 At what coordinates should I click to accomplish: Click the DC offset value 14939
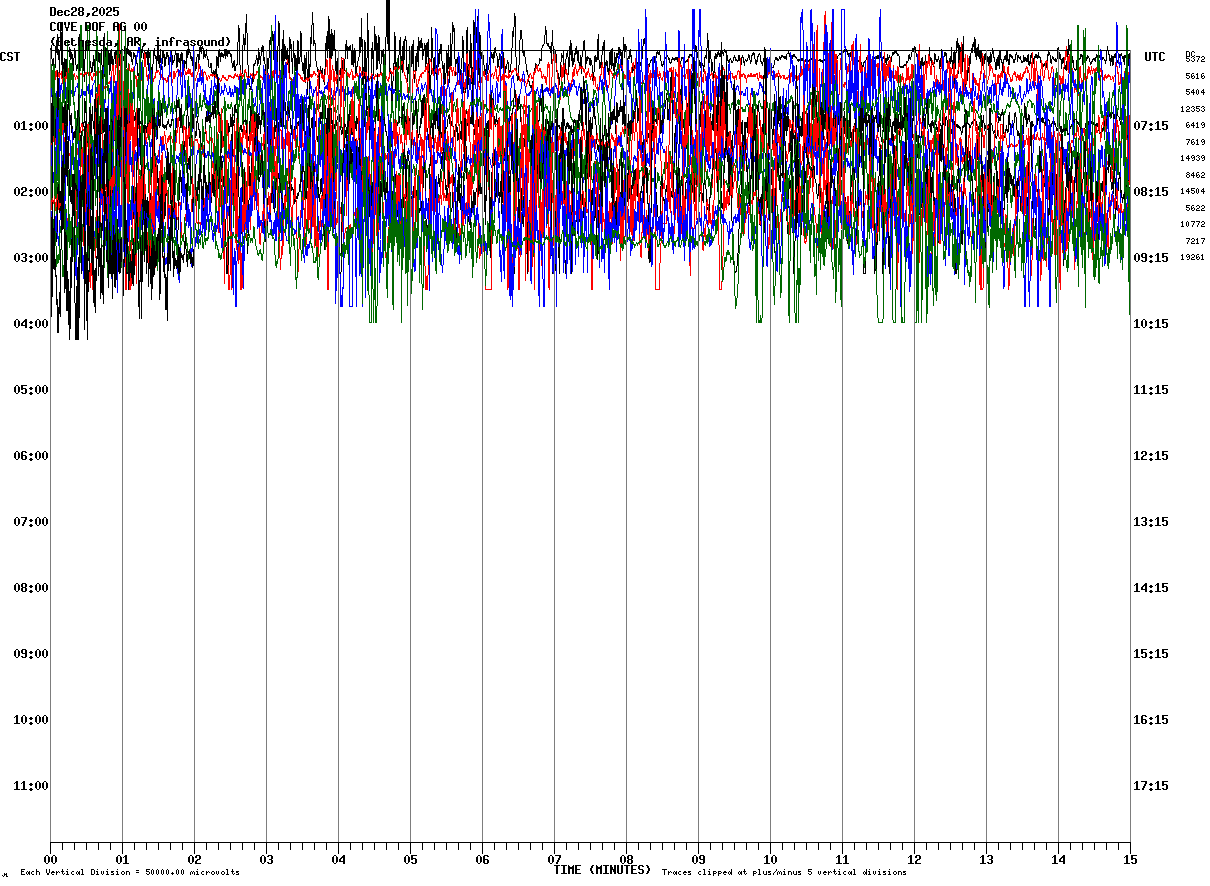click(1192, 159)
